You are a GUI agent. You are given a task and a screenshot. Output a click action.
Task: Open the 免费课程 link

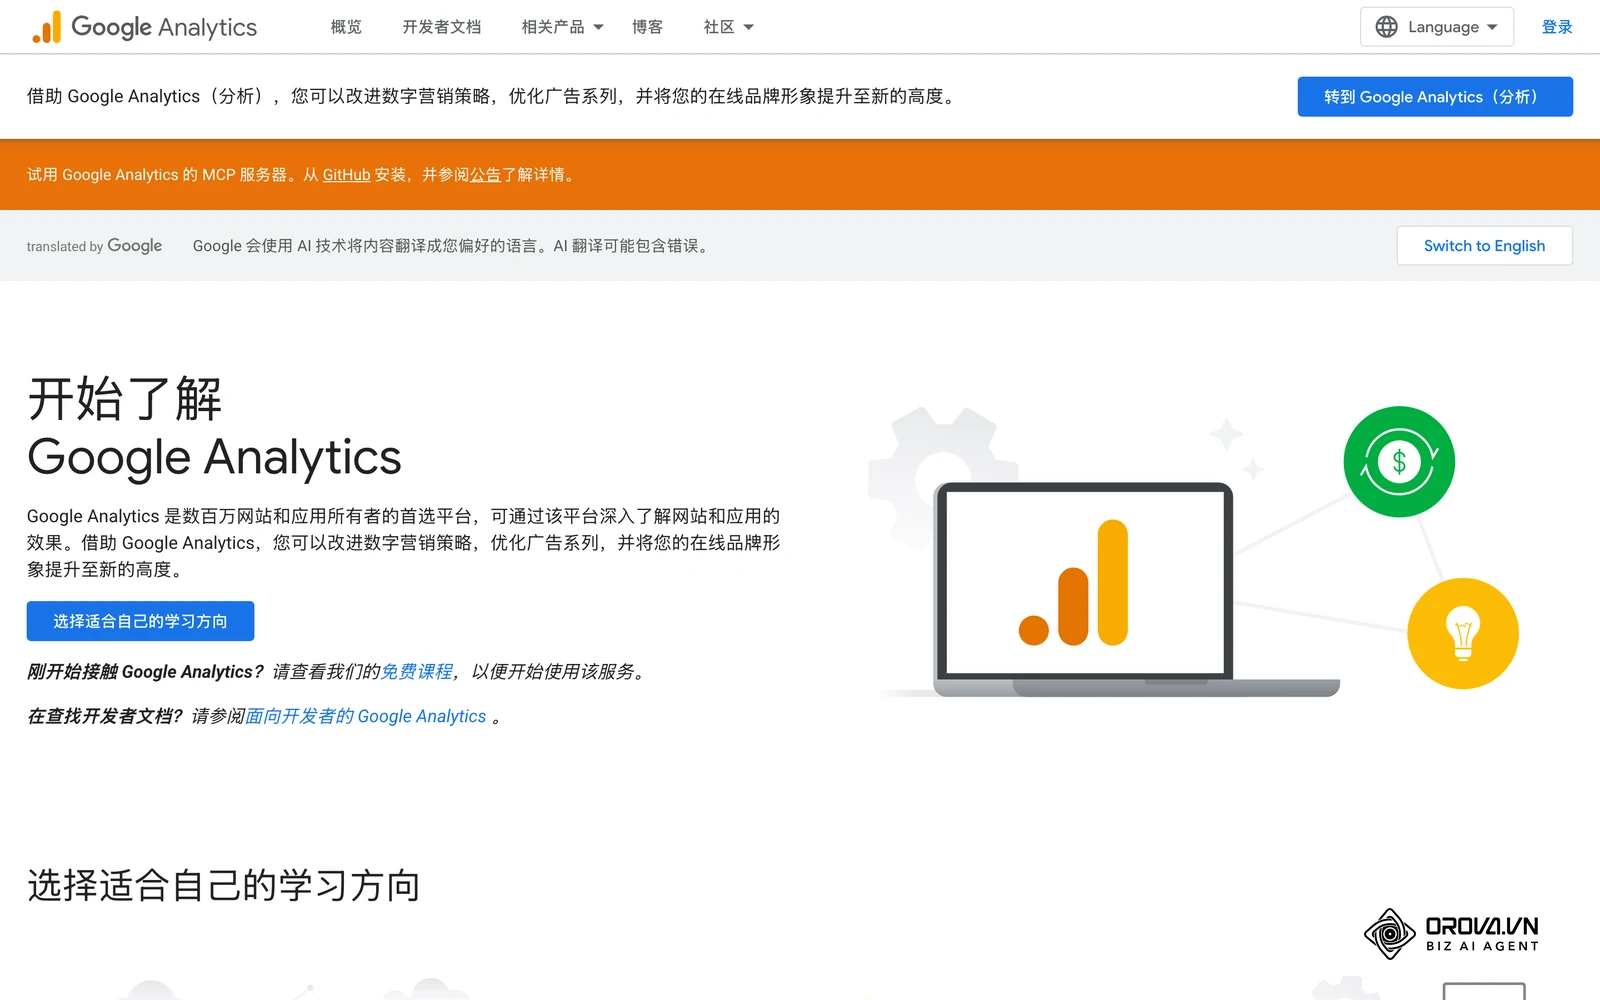[417, 672]
